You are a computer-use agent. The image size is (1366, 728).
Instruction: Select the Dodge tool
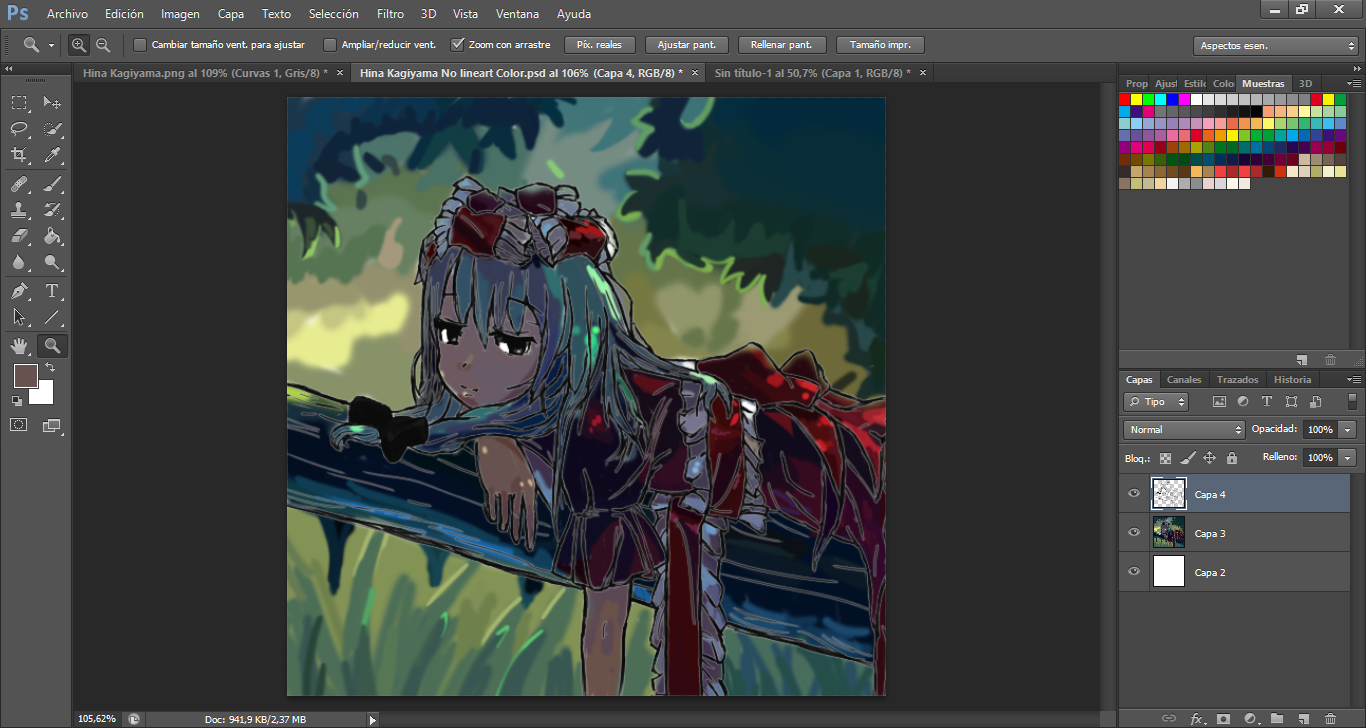tap(52, 262)
